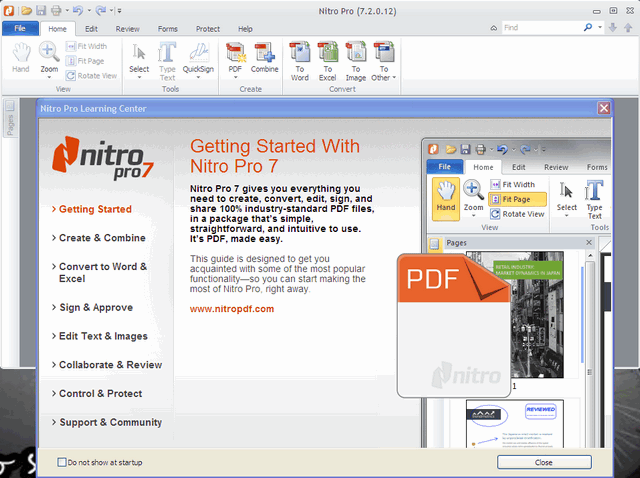Open the QuickSign dropdown arrow
The image size is (640, 478).
pos(198,78)
